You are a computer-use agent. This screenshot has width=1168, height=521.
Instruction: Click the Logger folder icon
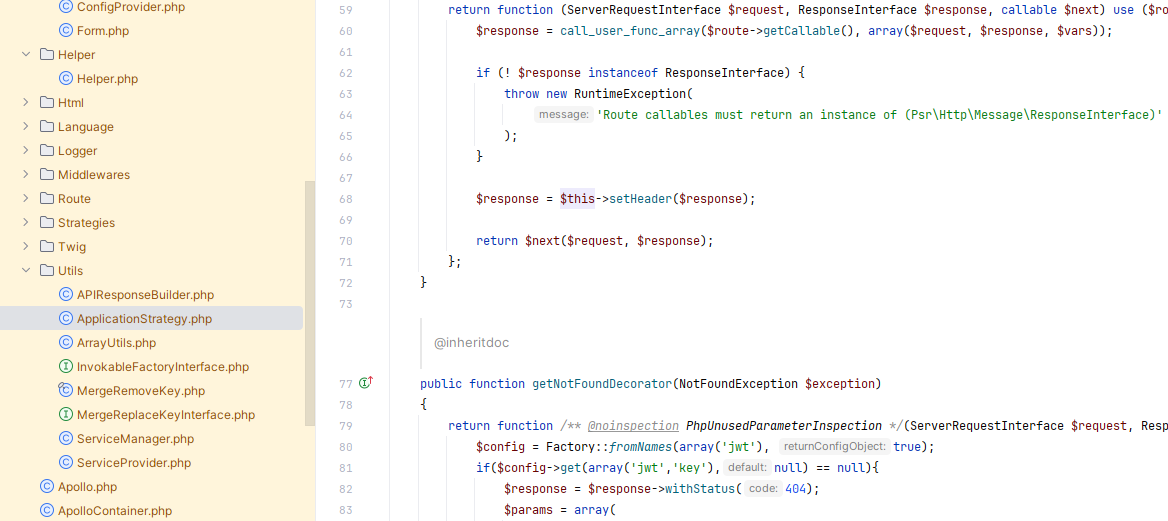pyautogui.click(x=47, y=151)
